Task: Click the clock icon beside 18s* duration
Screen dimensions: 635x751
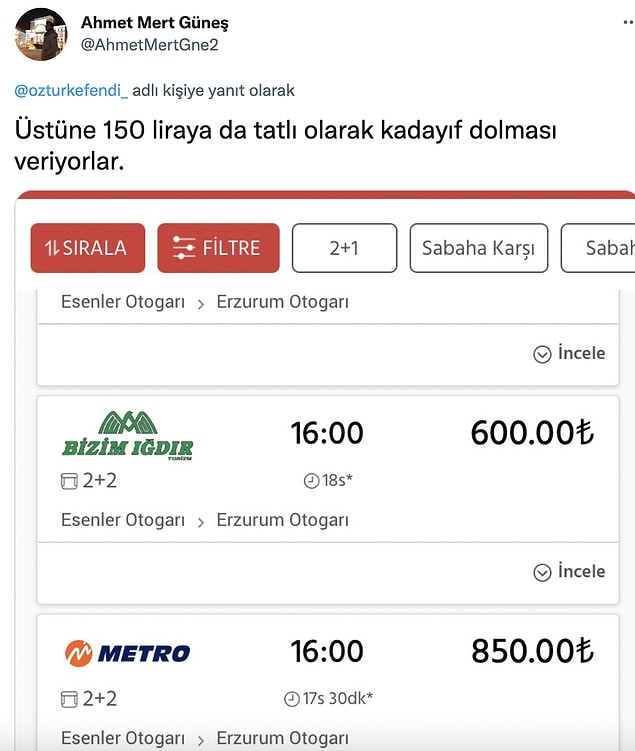Action: (x=310, y=481)
